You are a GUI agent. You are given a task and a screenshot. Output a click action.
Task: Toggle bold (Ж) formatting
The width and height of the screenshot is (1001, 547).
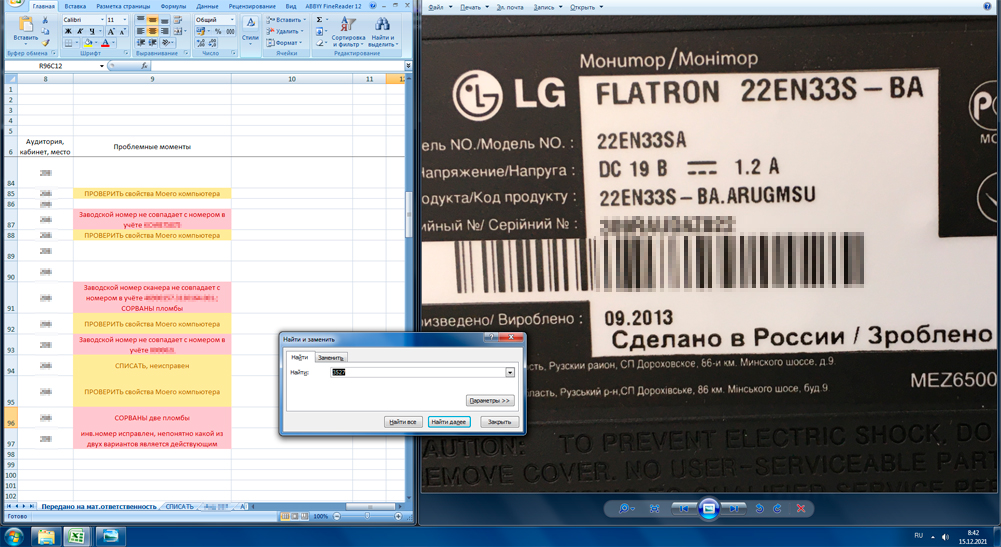tap(68, 31)
